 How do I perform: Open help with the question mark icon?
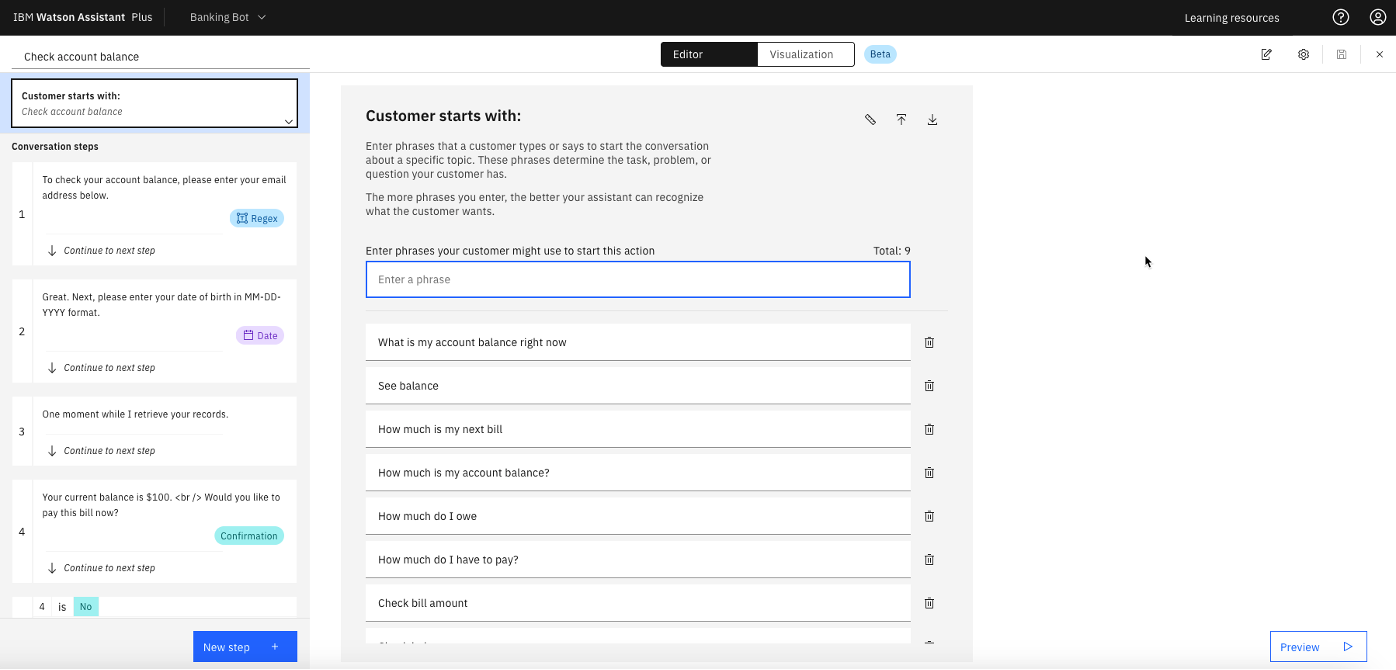(1341, 17)
